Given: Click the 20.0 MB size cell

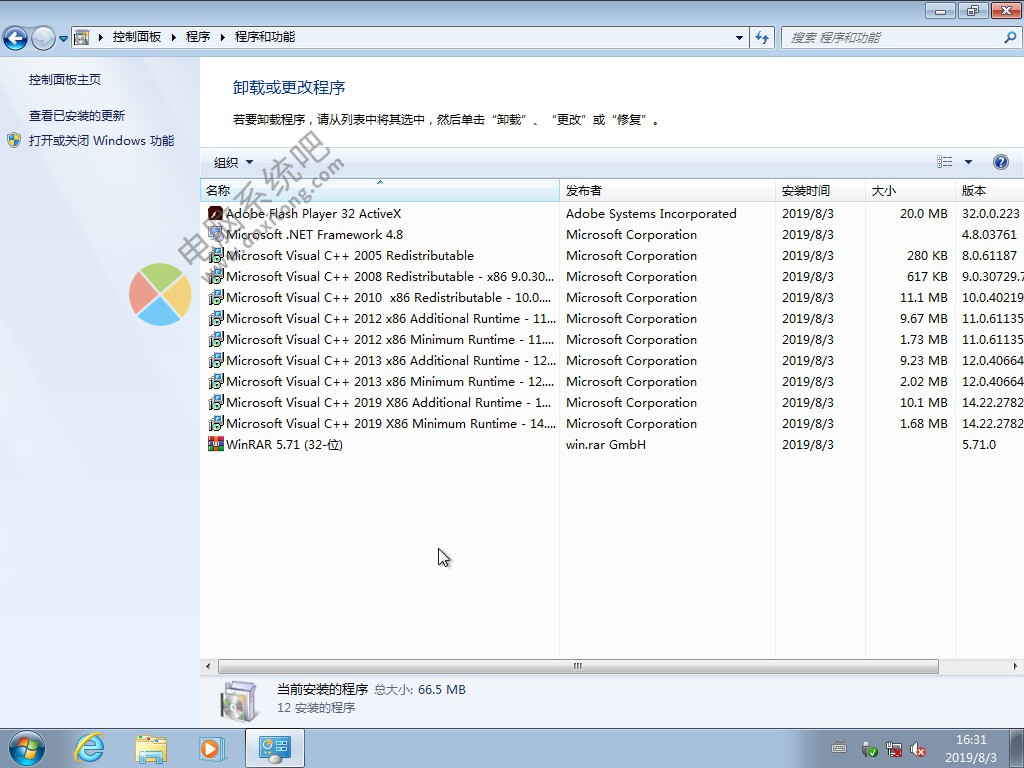Looking at the screenshot, I should tap(923, 214).
